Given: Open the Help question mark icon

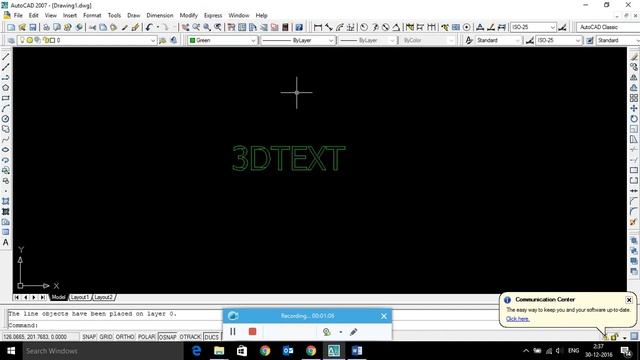Looking at the screenshot, I should pyautogui.click(x=299, y=27).
